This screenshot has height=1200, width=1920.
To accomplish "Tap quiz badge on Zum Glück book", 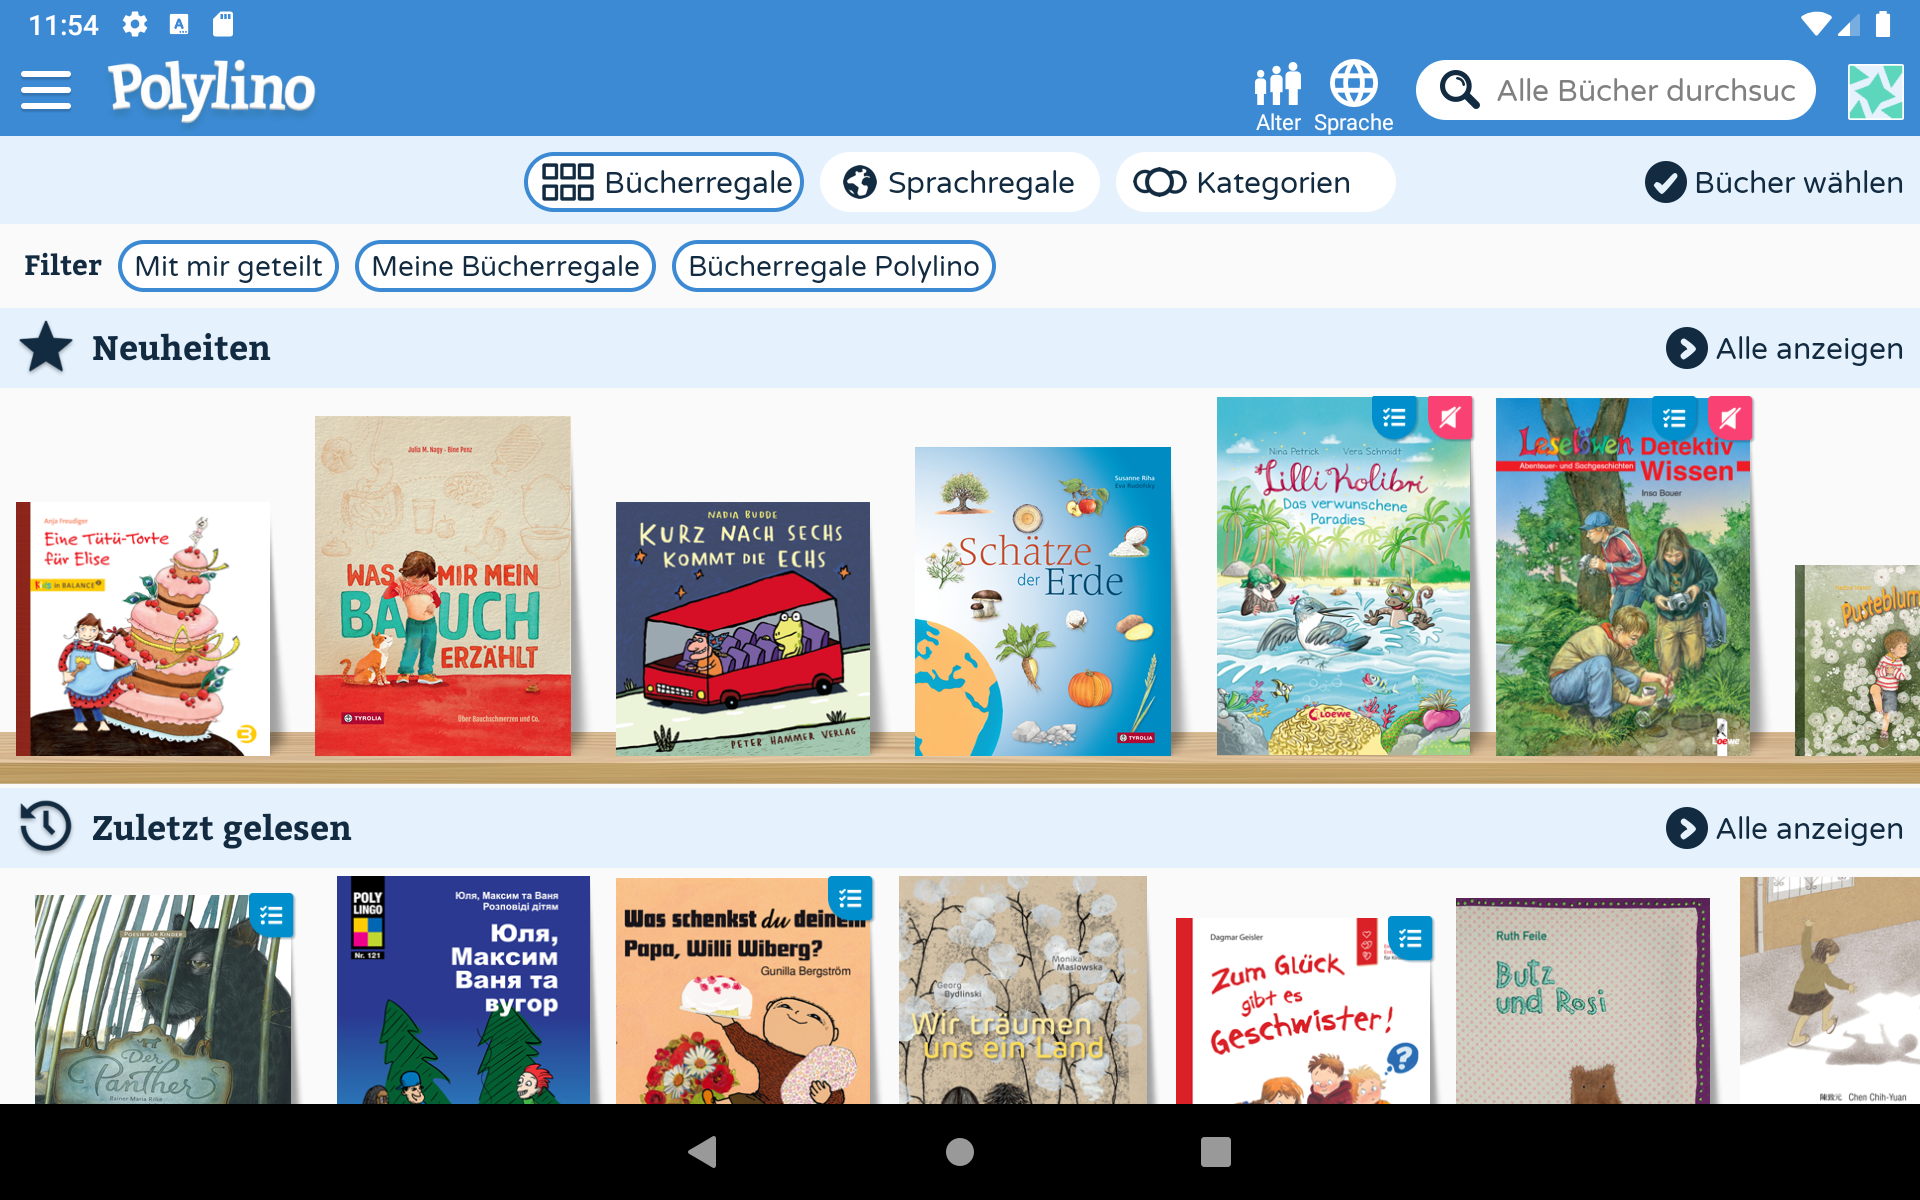I will pos(1410,938).
